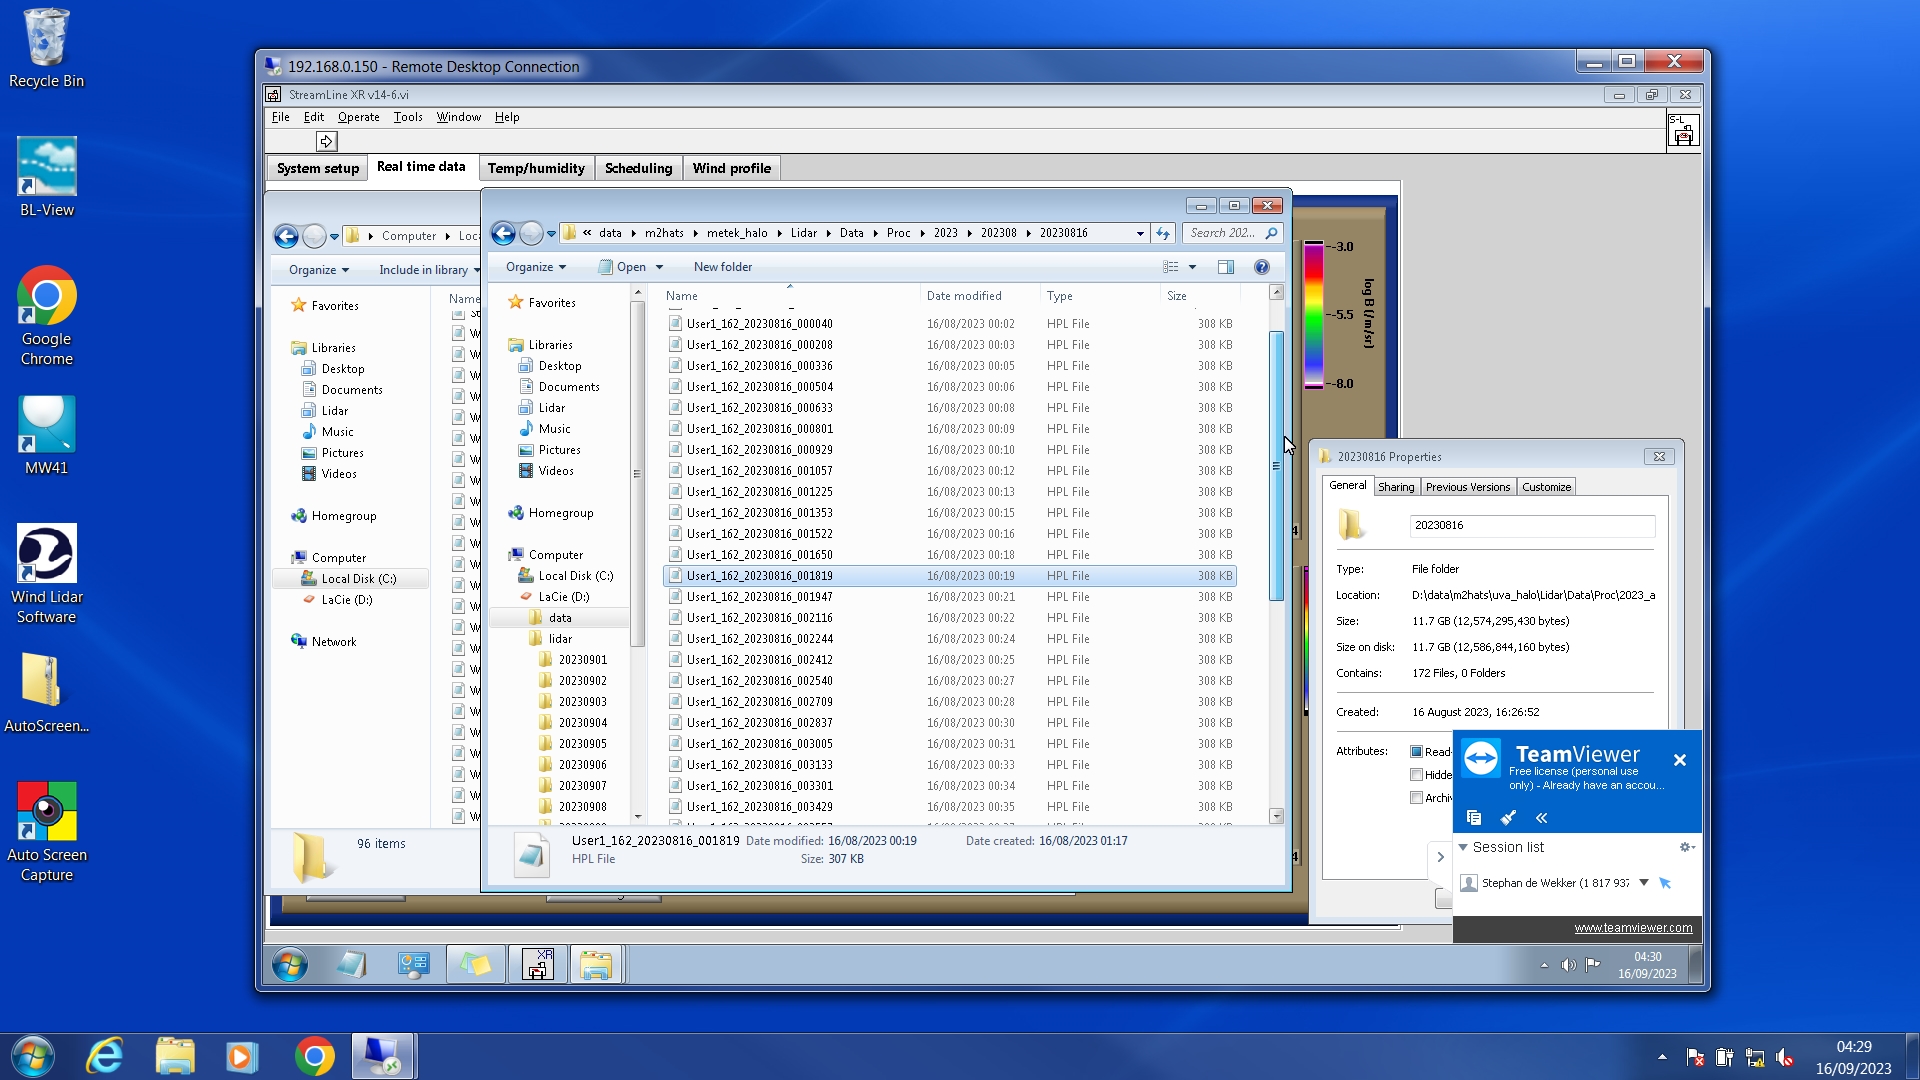1920x1080 pixels.
Task: Click the TeamViewer whiteboard brush icon
Action: (1508, 818)
